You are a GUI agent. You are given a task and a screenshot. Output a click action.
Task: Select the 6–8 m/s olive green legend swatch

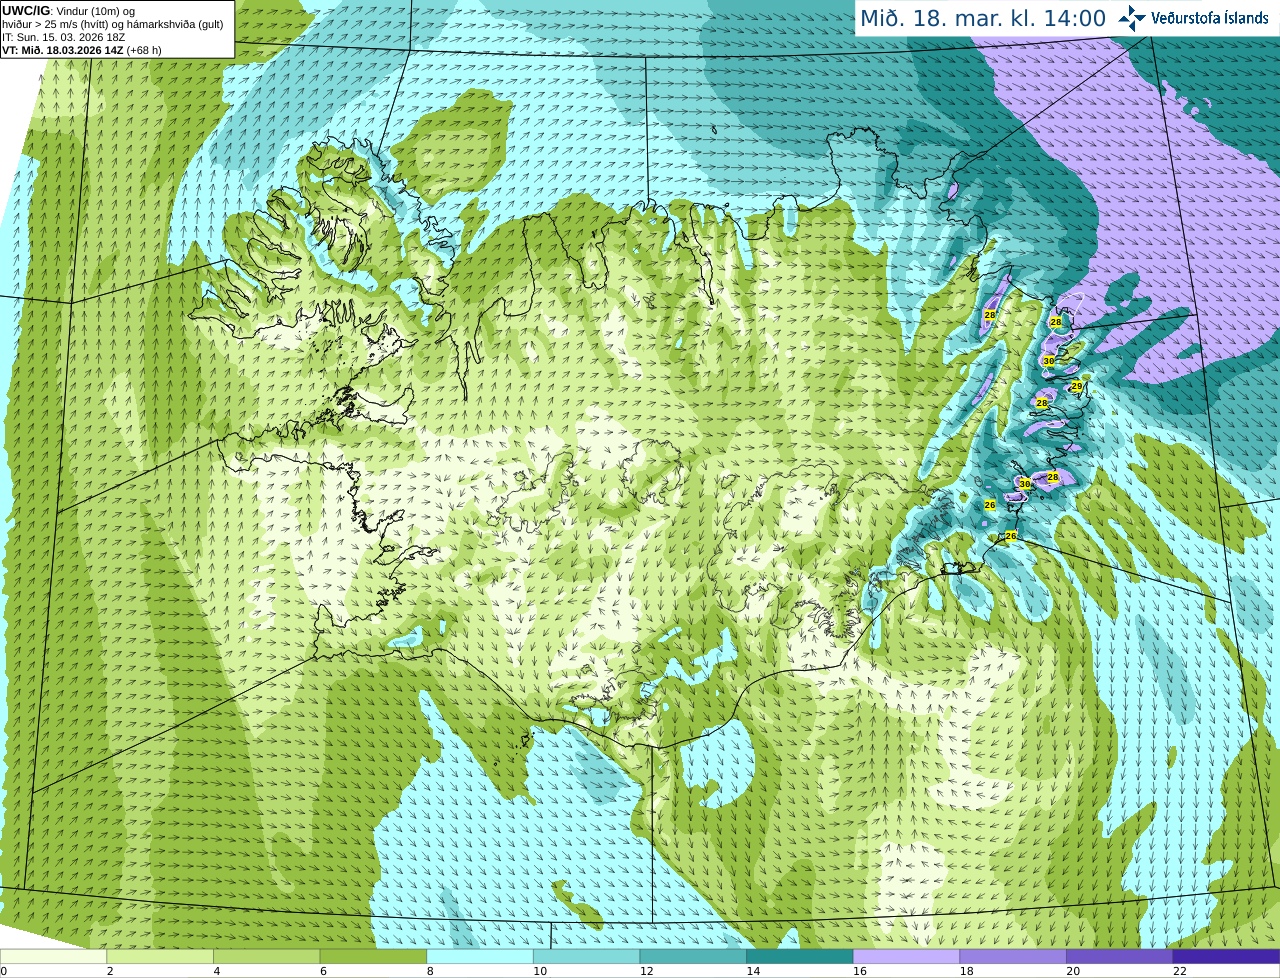pos(373,956)
